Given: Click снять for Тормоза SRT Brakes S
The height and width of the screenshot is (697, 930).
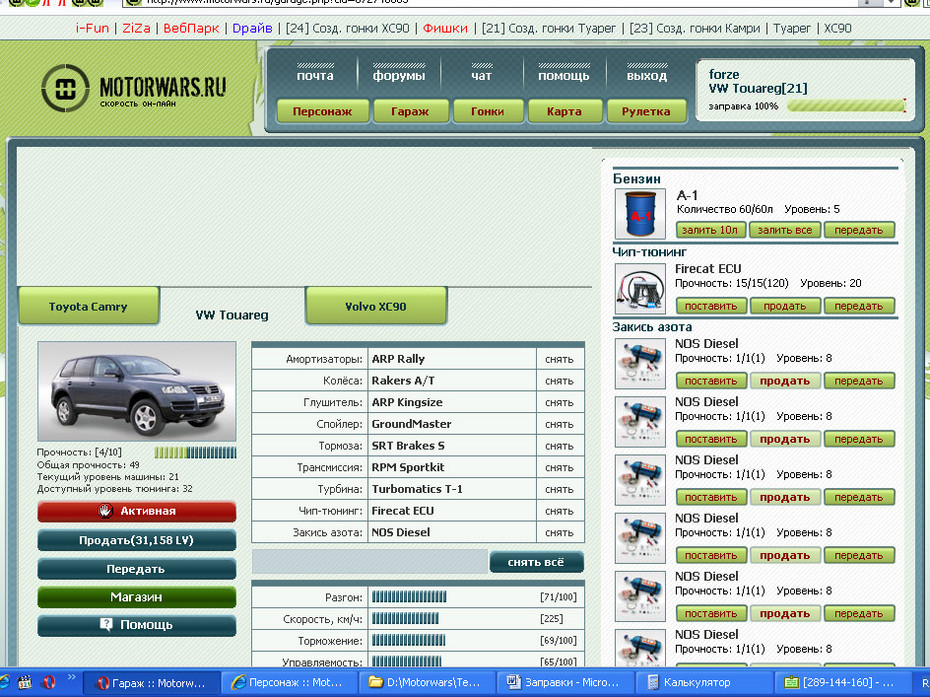Looking at the screenshot, I should click(x=559, y=445).
